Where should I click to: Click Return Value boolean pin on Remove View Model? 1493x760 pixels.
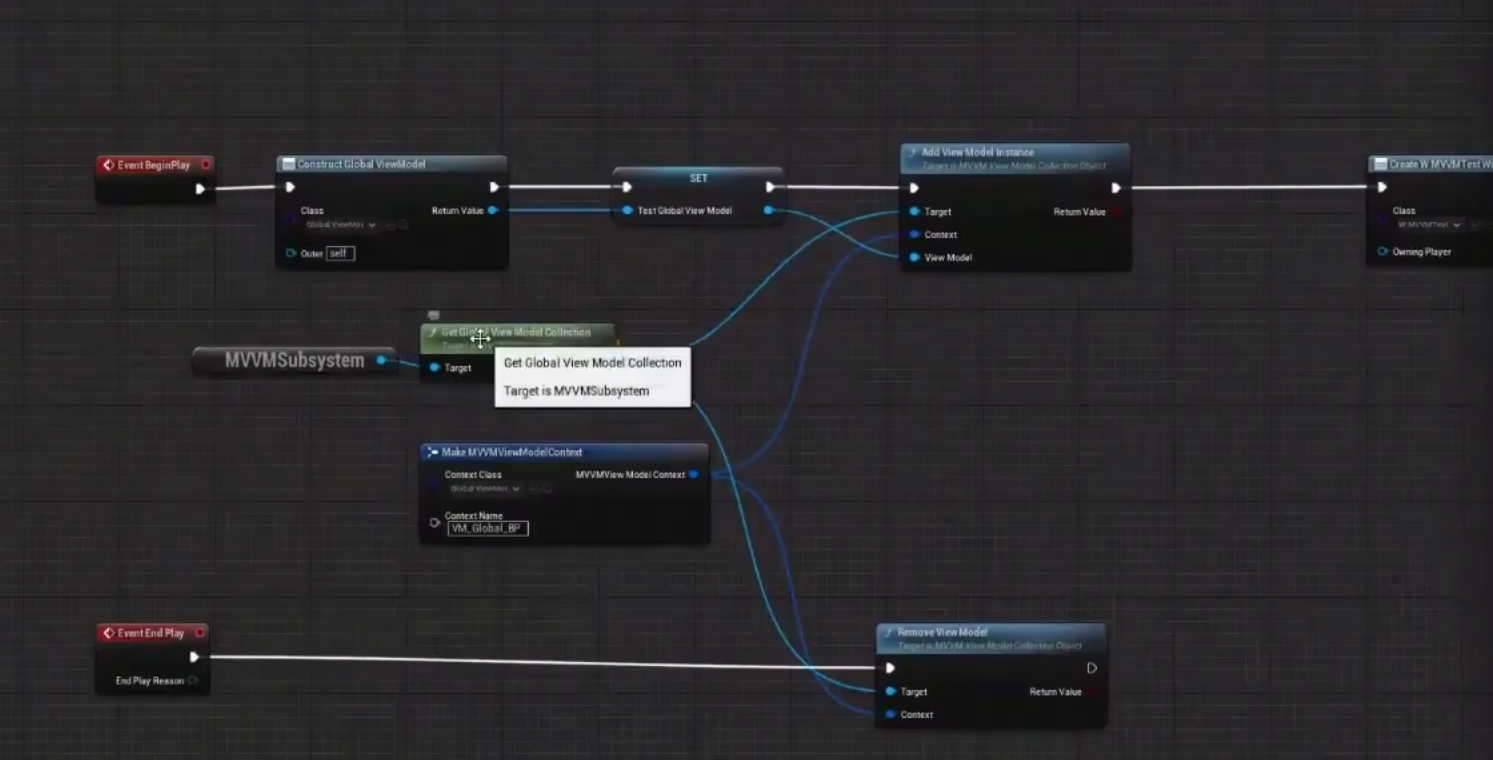click(1092, 692)
